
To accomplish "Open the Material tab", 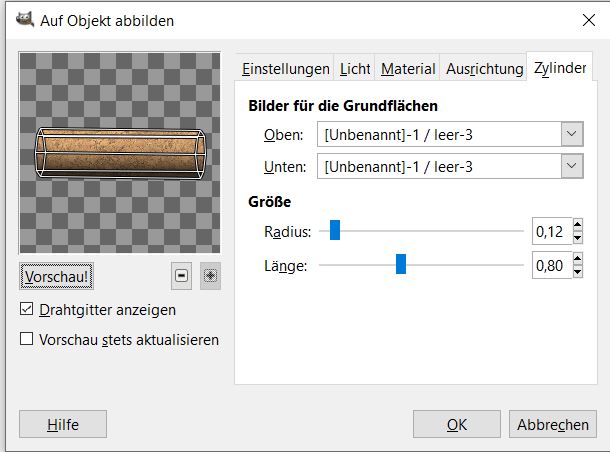I will pyautogui.click(x=407, y=68).
